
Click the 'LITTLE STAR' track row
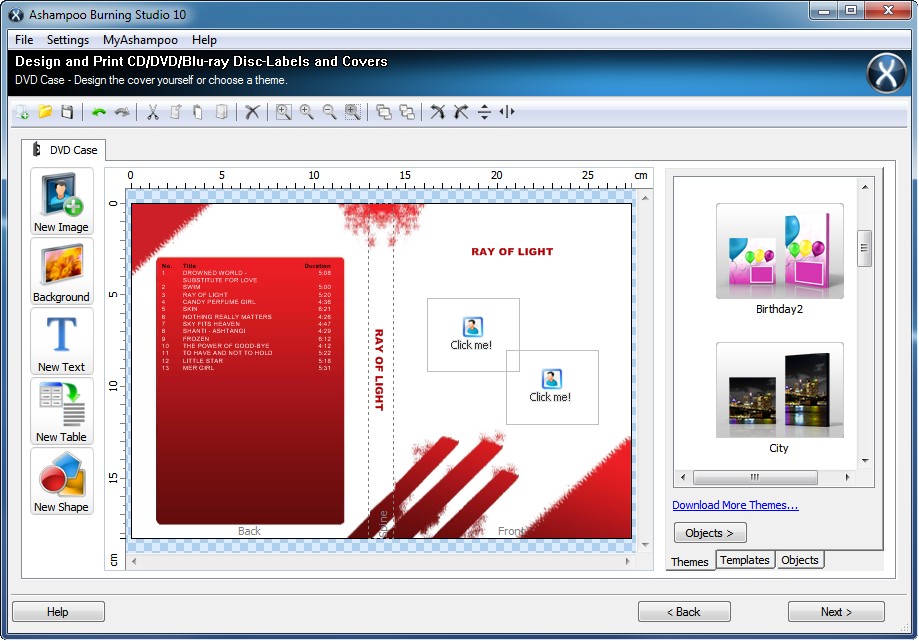pyautogui.click(x=247, y=360)
